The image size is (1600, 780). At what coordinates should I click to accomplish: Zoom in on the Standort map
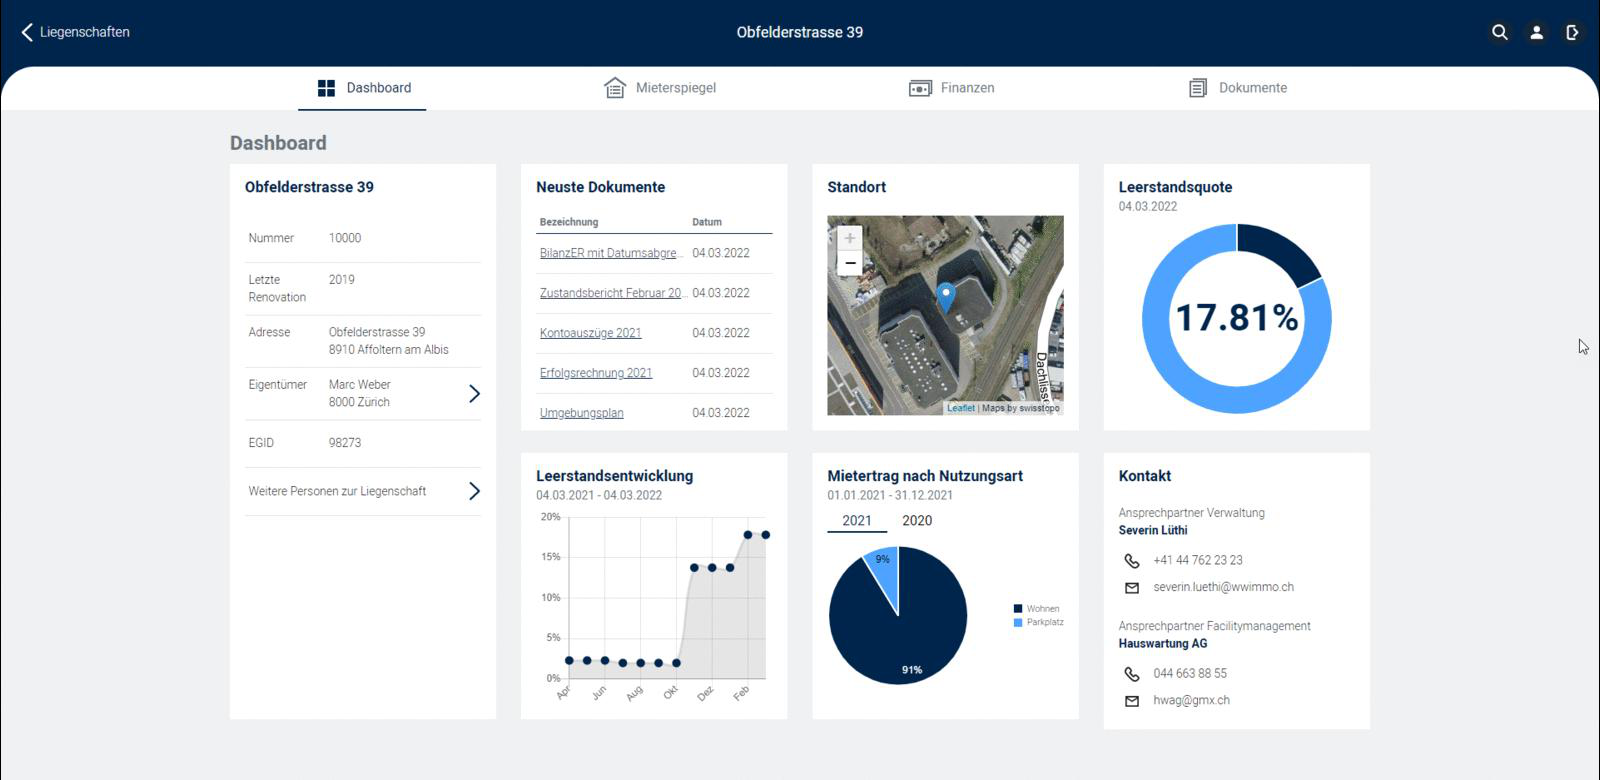coord(850,238)
